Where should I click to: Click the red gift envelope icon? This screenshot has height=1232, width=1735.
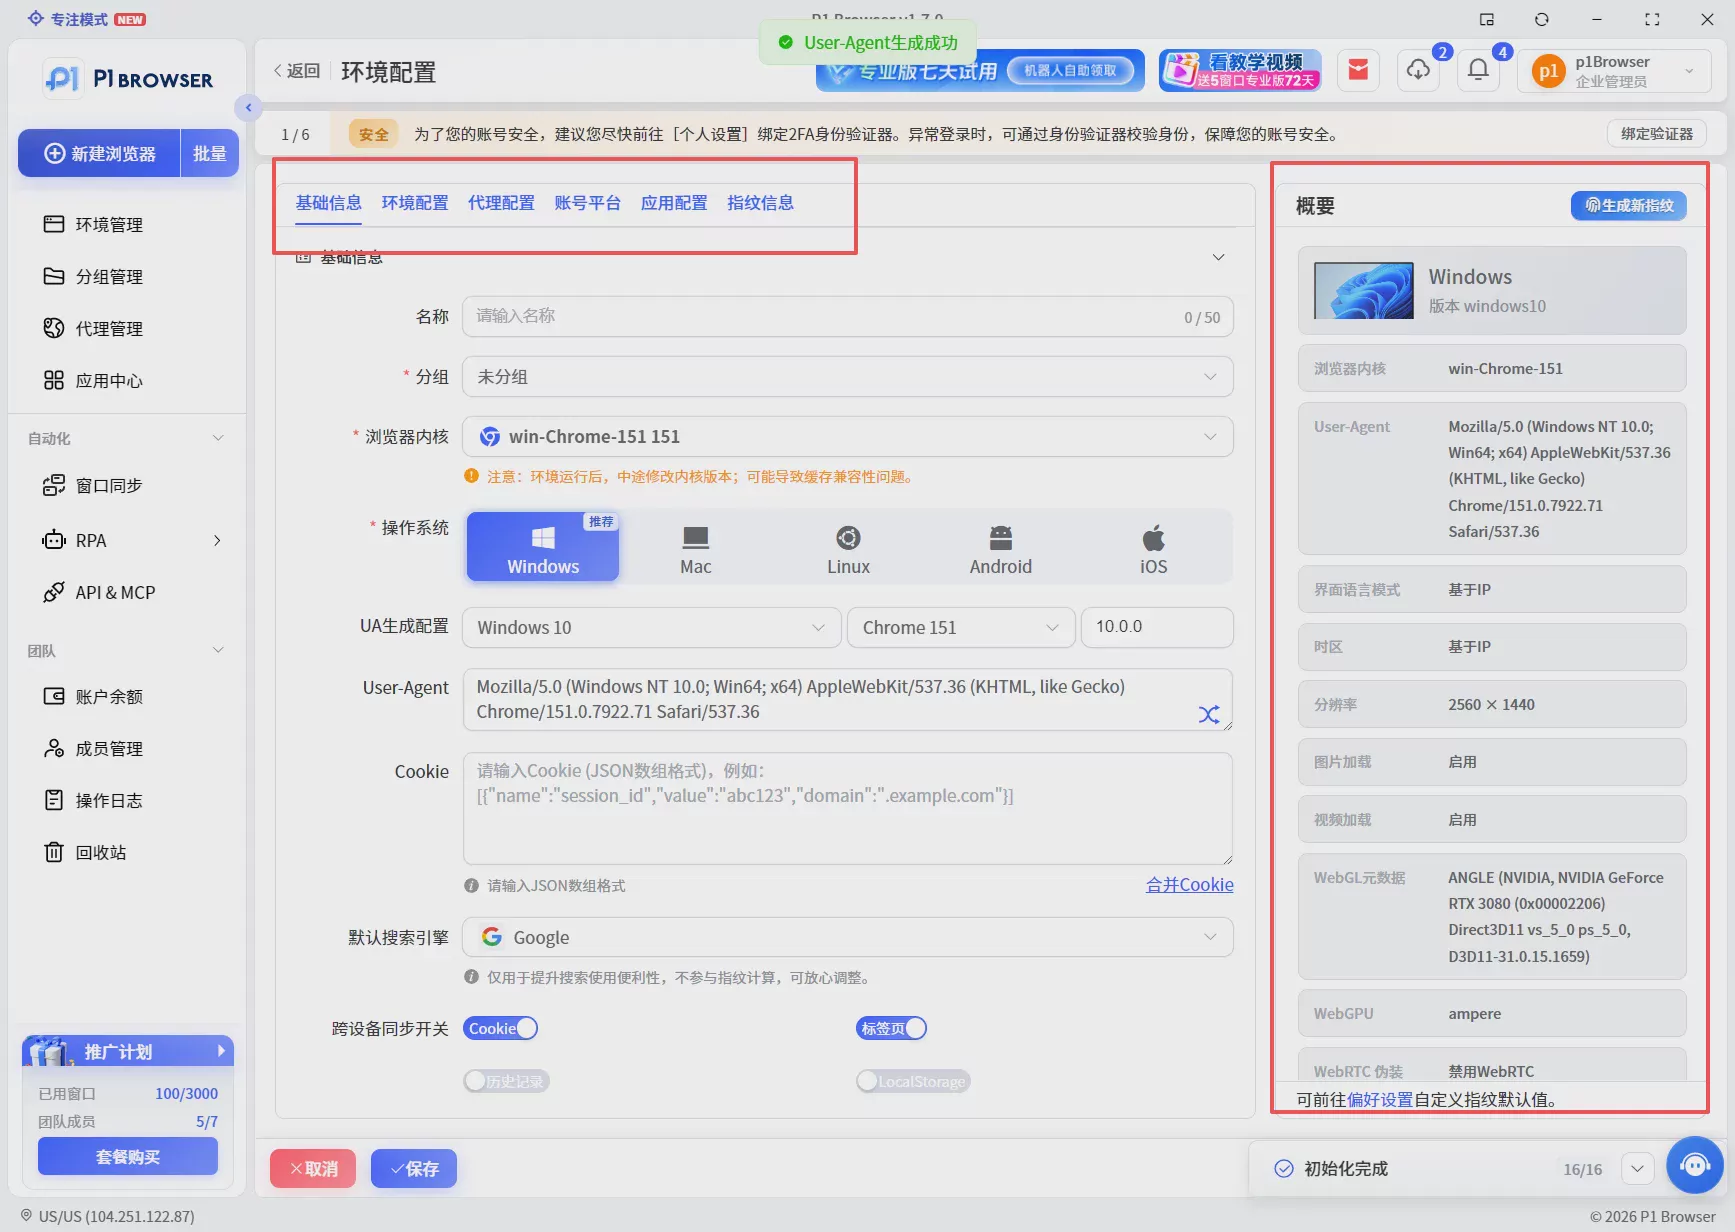(1358, 70)
